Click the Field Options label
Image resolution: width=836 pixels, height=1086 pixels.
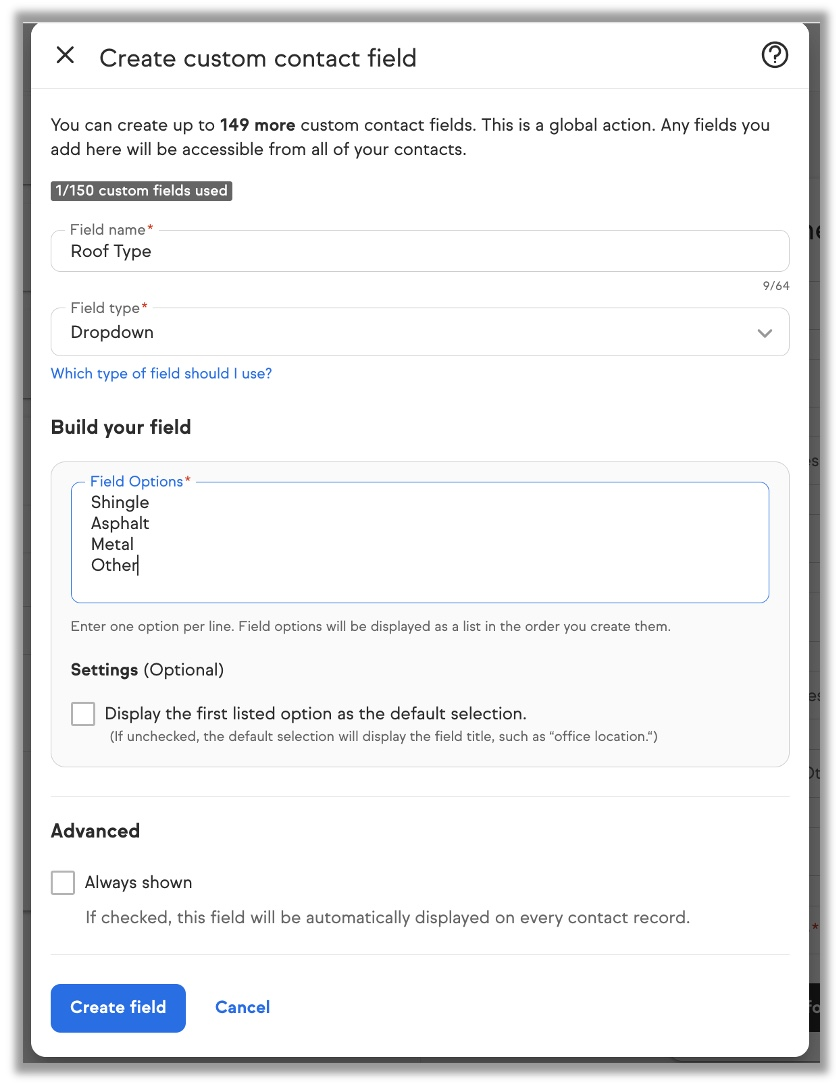coord(137,482)
